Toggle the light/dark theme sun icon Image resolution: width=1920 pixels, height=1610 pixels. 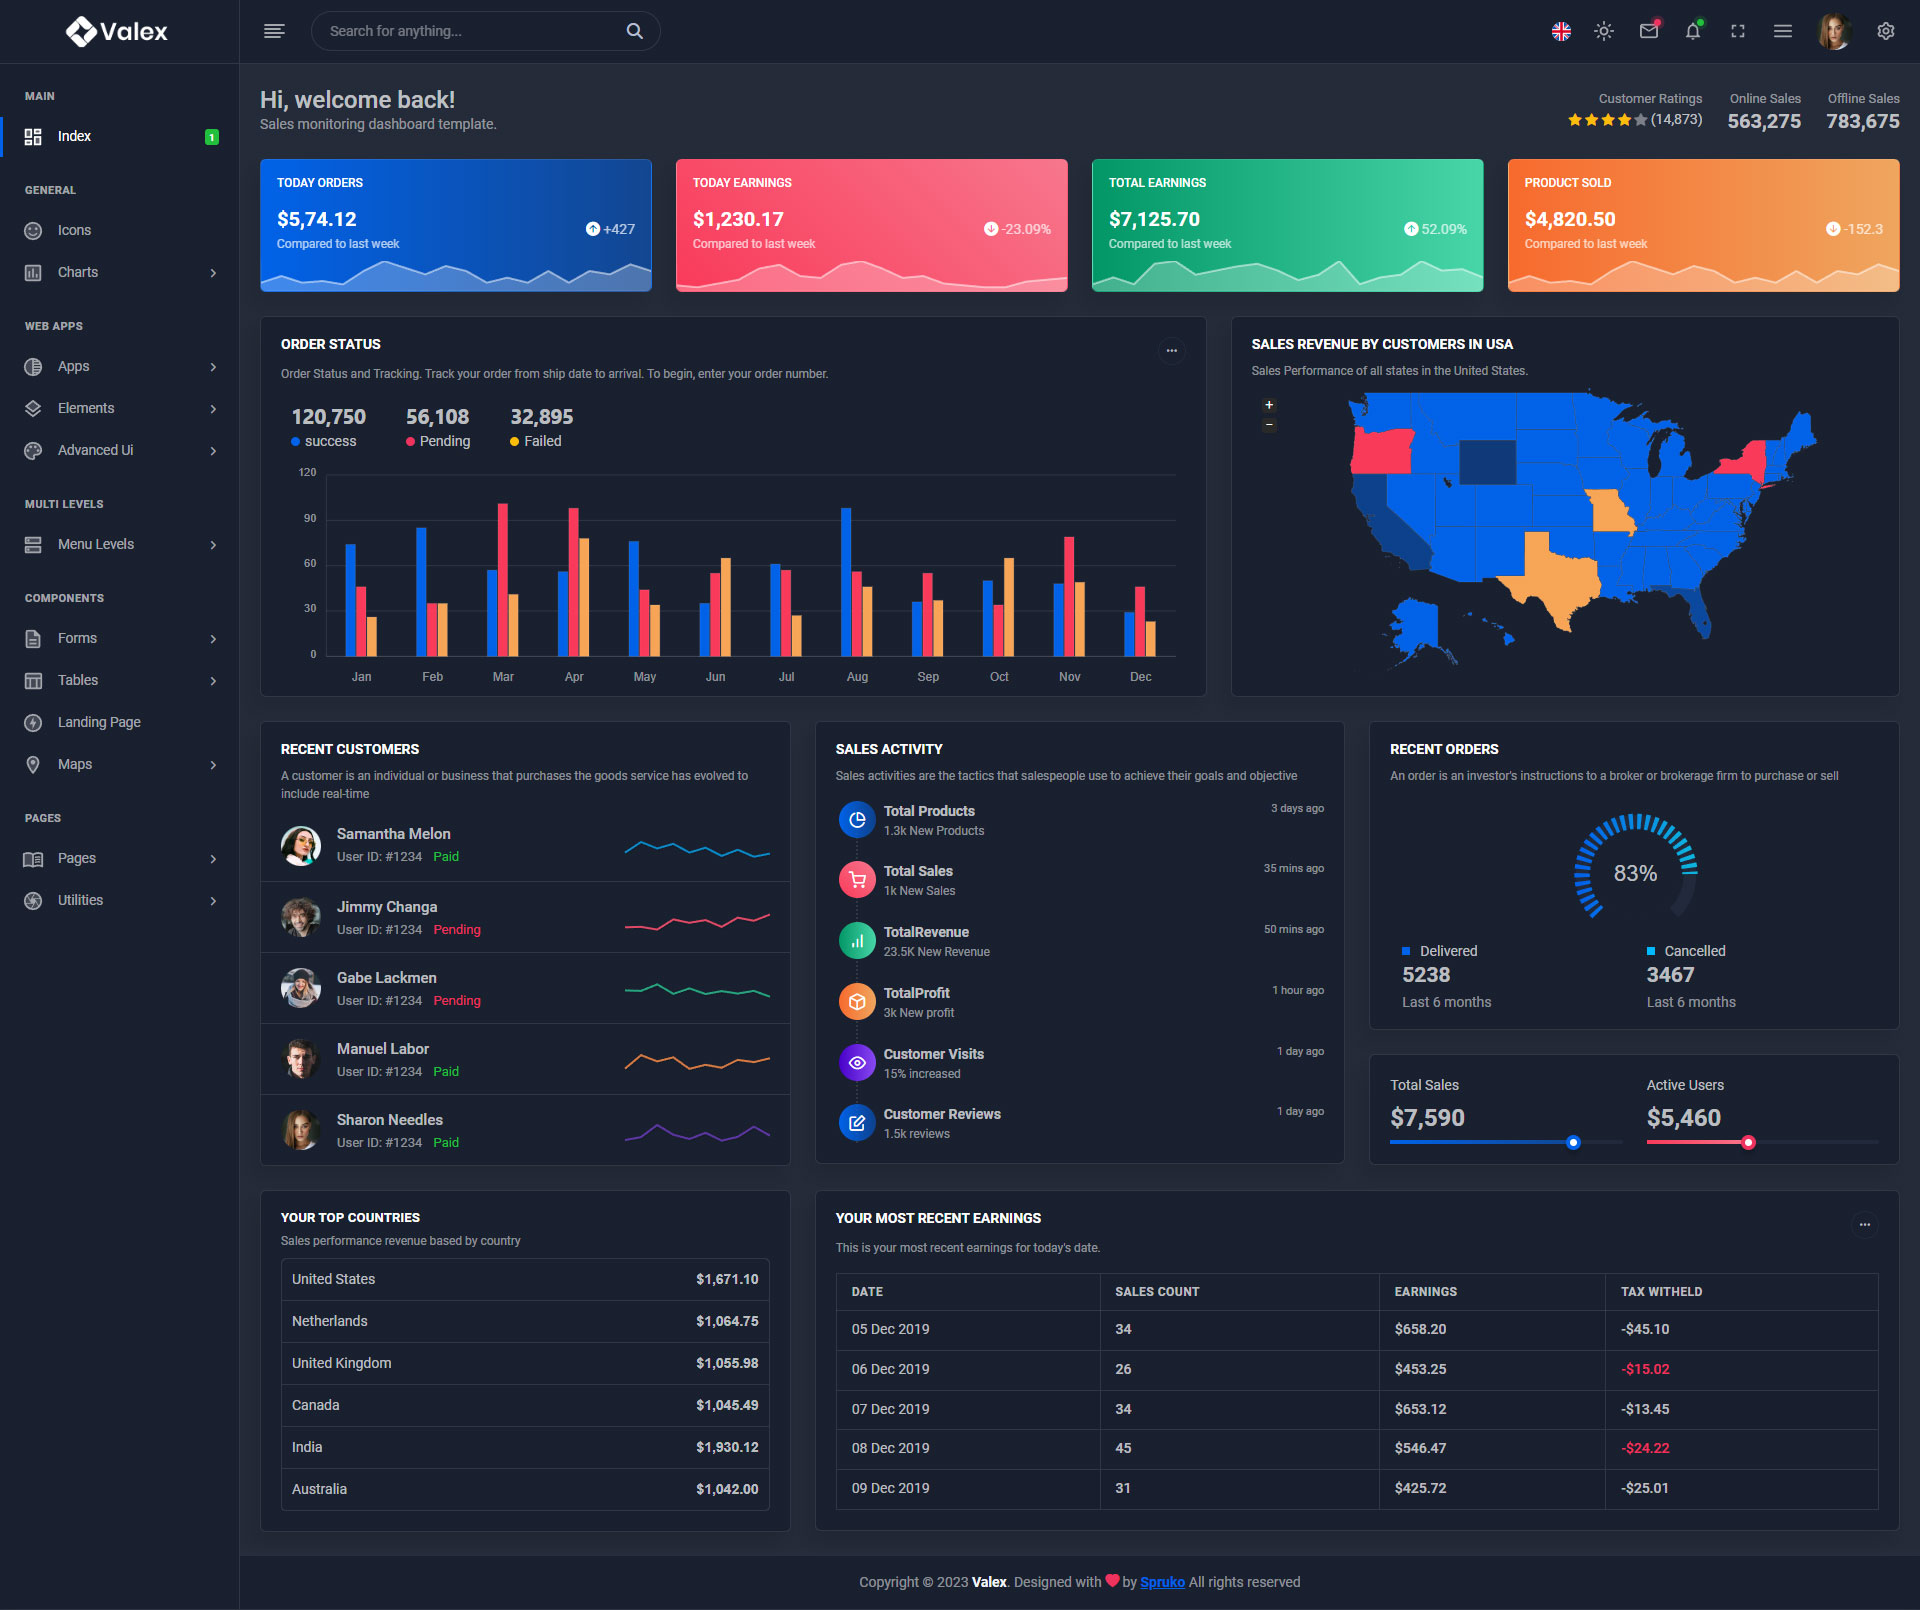click(1604, 32)
